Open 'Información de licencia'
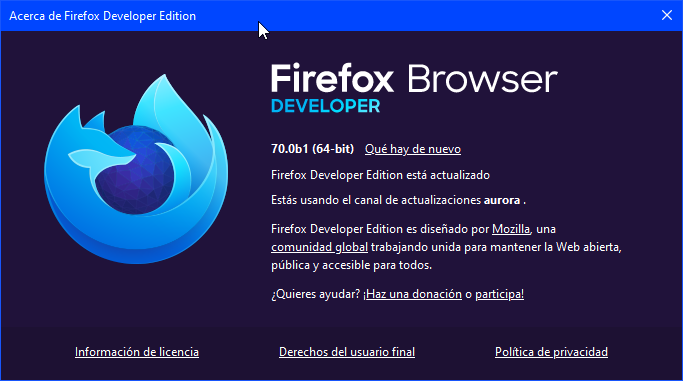 [x=137, y=352]
